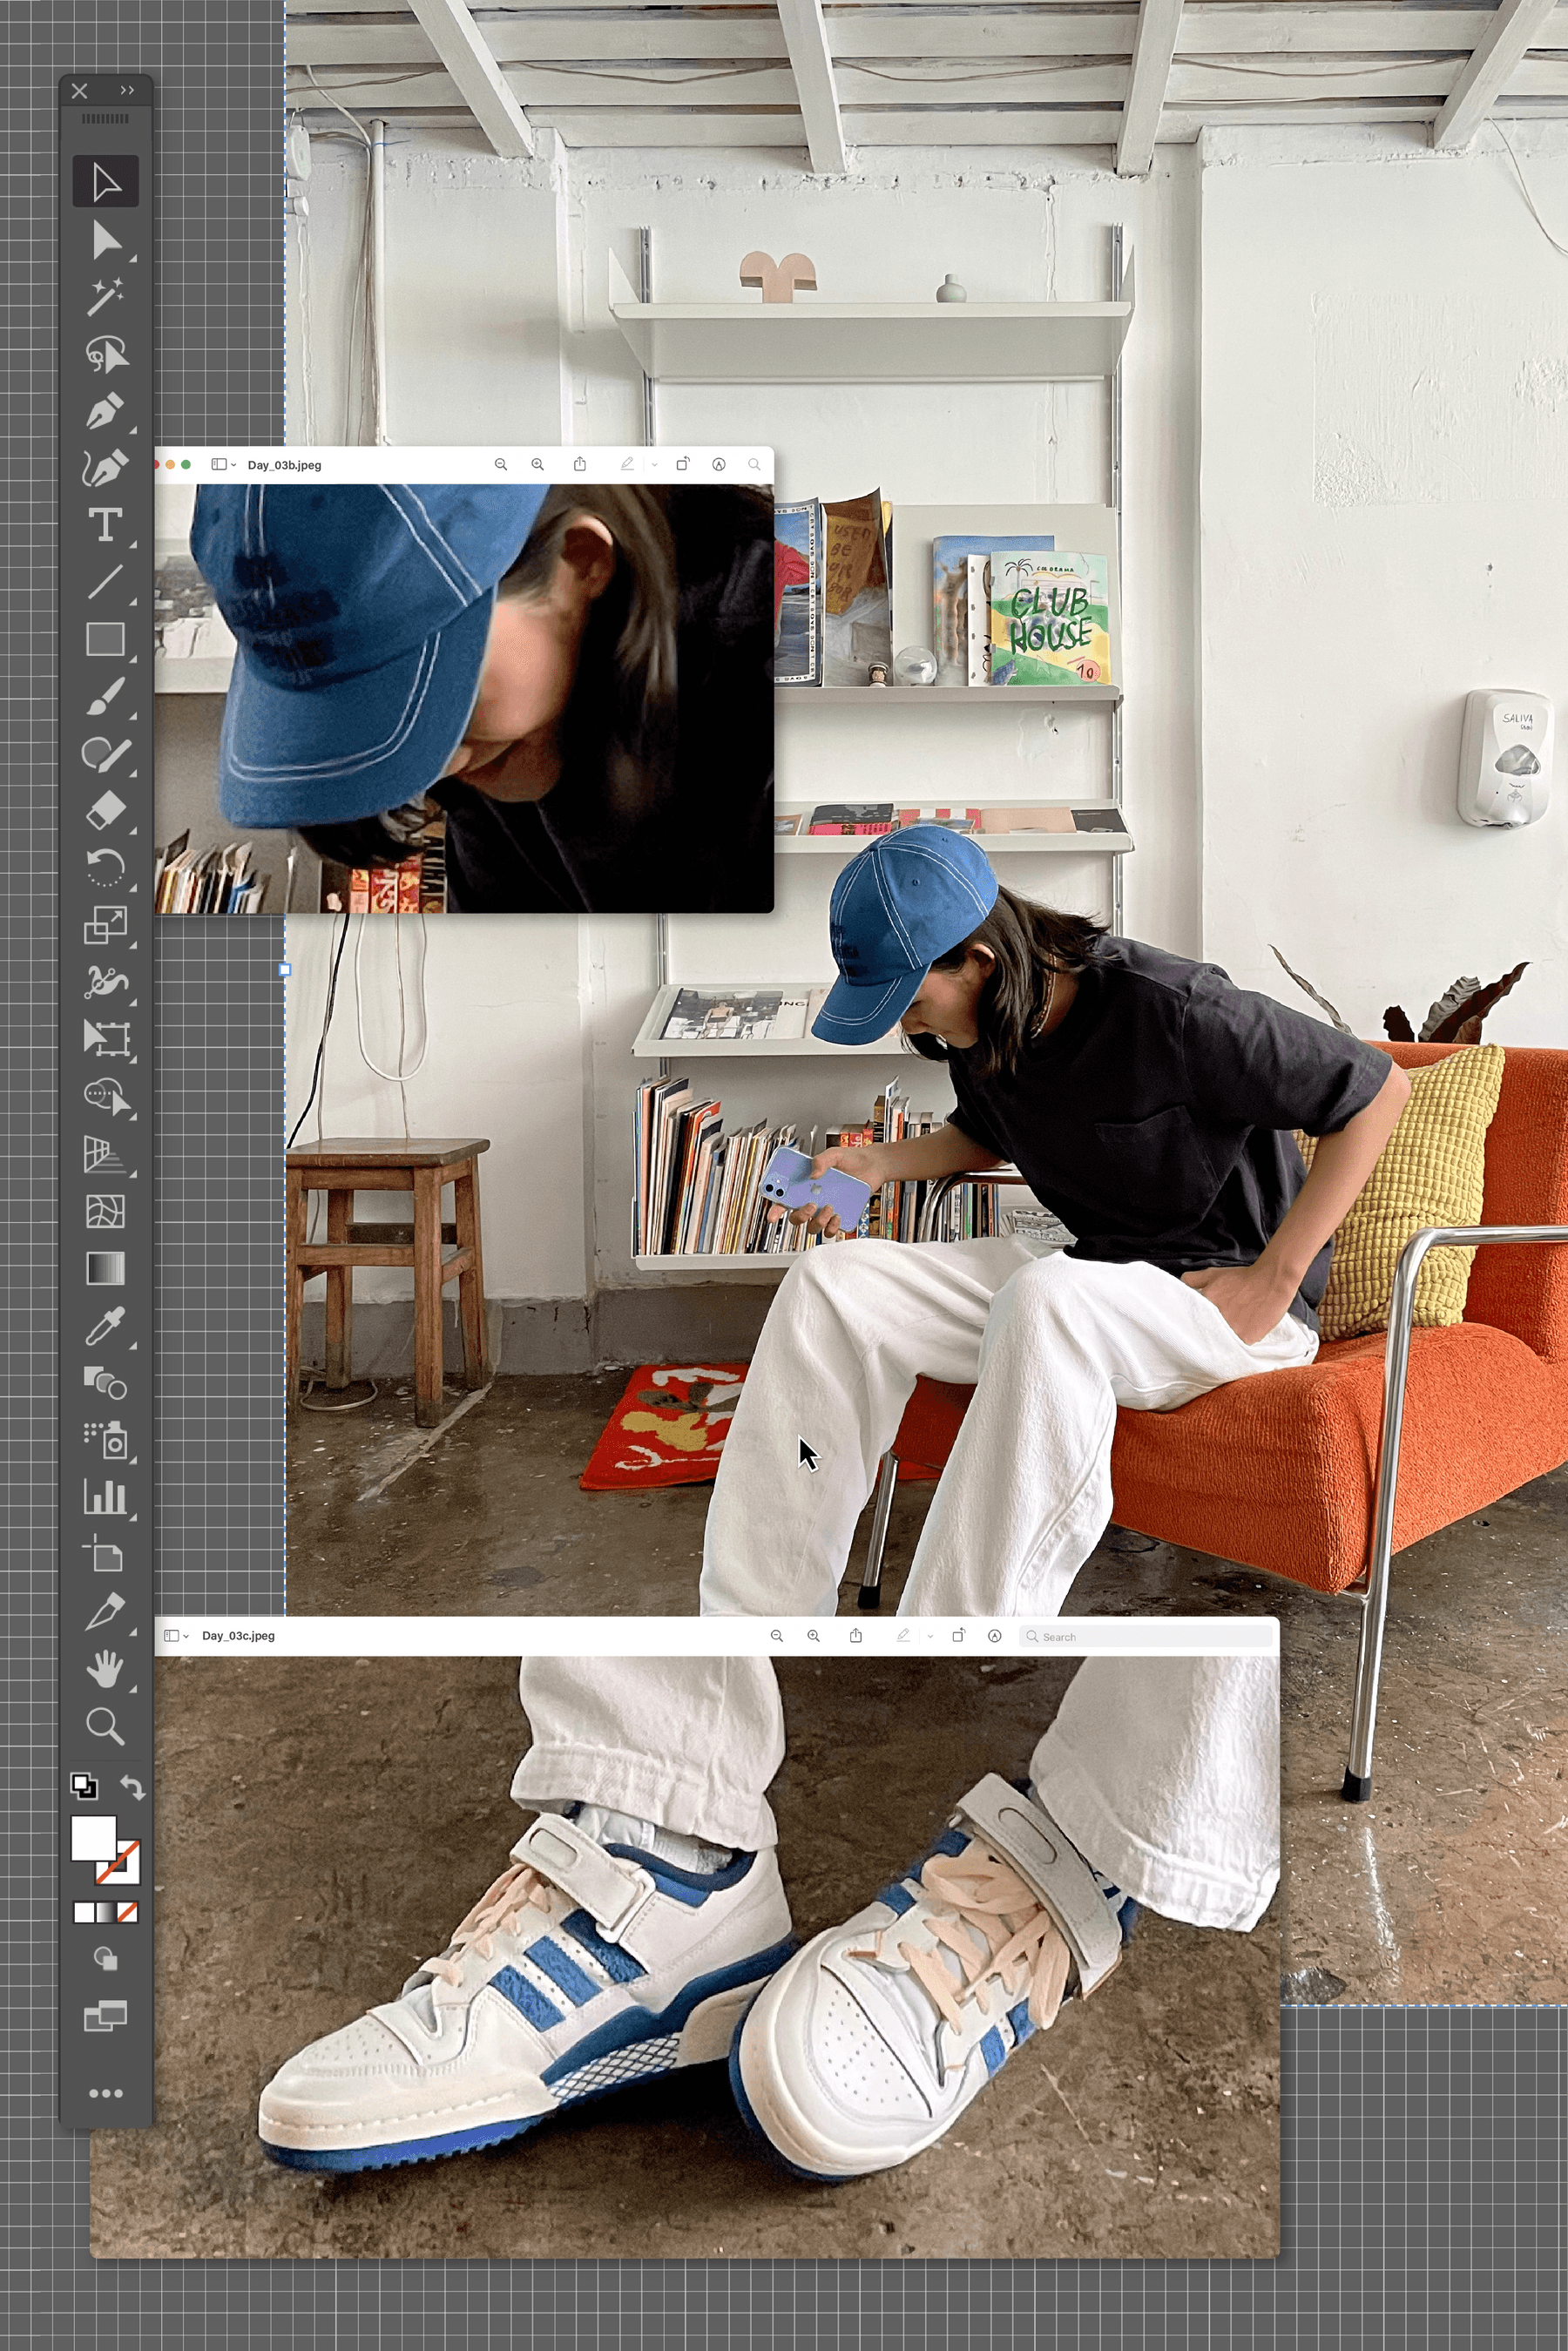Choose the Pen tool in the toolbar

coord(105,411)
